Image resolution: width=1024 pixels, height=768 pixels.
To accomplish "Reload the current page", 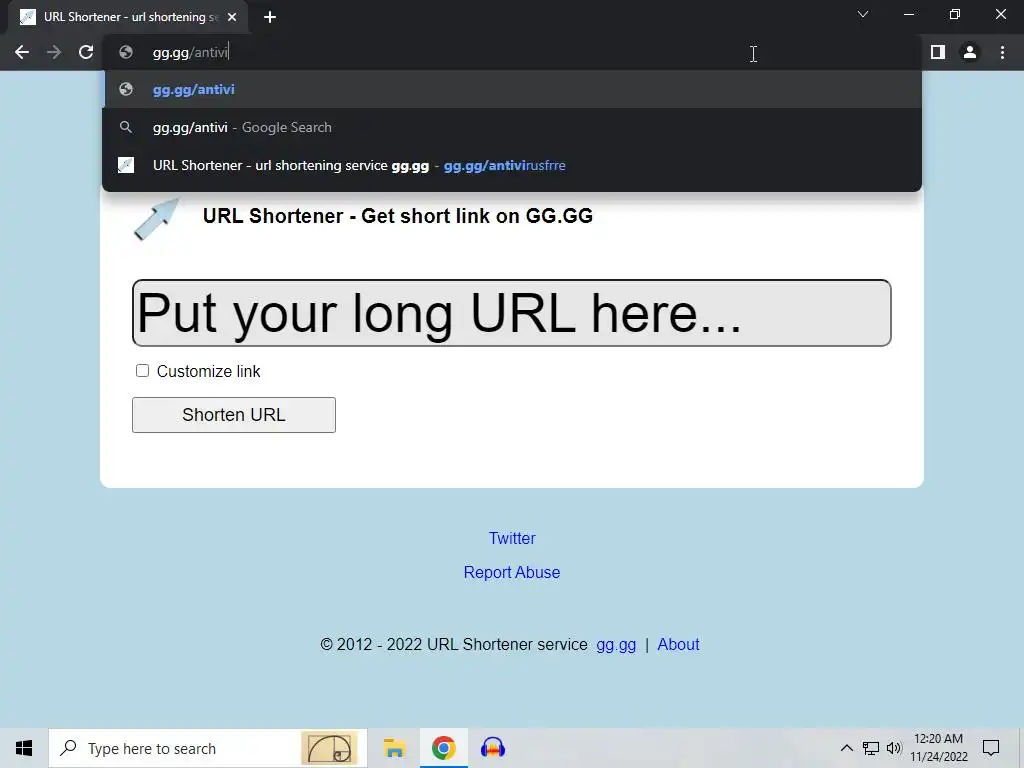I will click(x=86, y=52).
